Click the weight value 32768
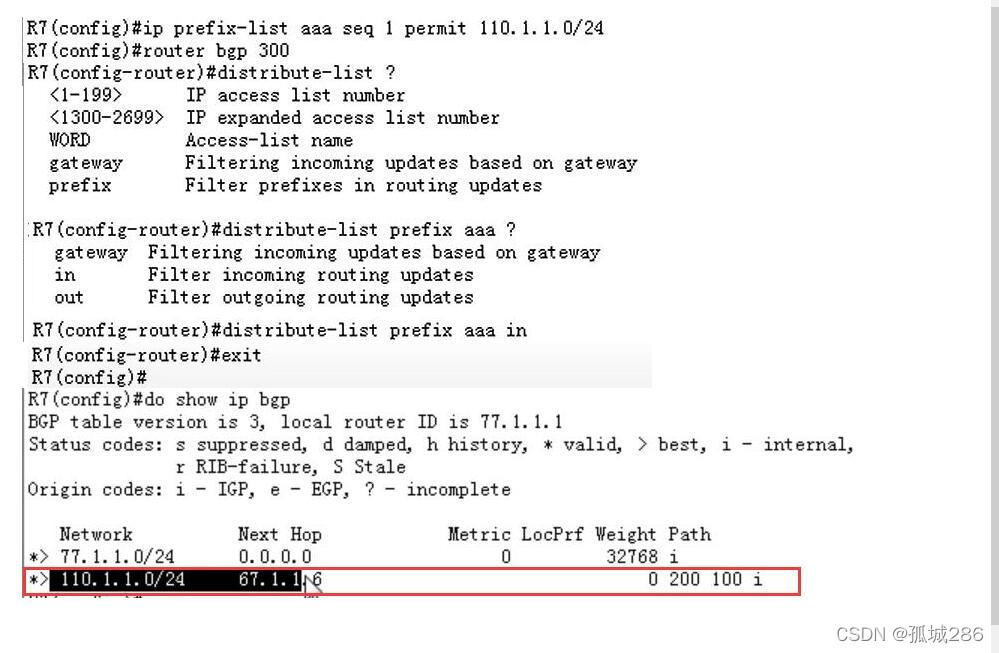This screenshot has width=999, height=653. point(632,557)
